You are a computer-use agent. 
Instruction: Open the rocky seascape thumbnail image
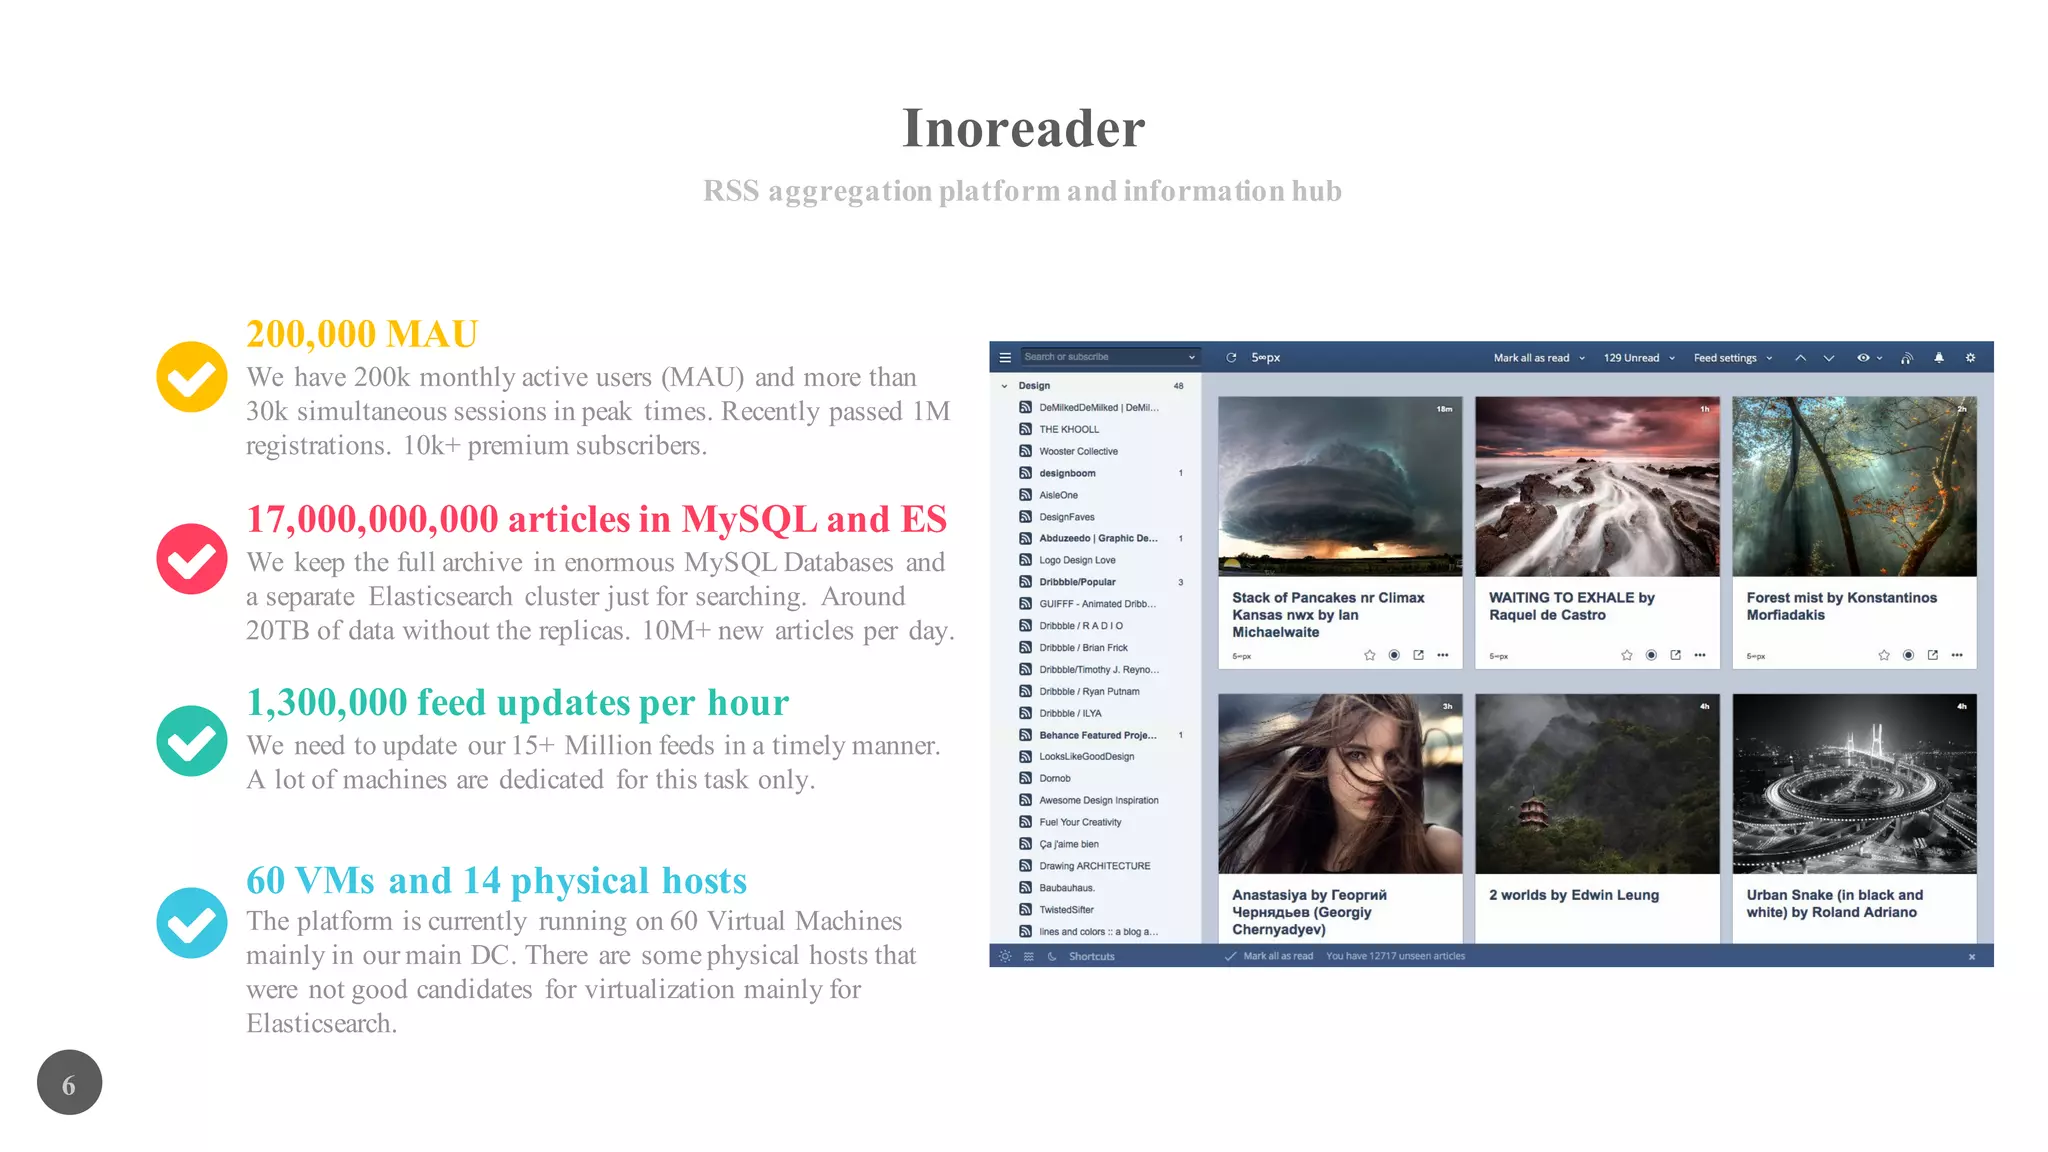pos(1597,486)
